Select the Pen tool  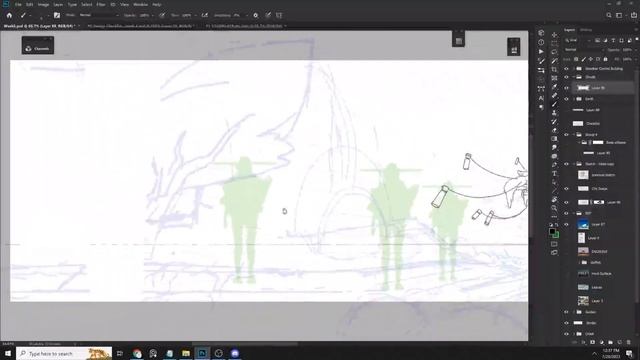click(x=554, y=165)
